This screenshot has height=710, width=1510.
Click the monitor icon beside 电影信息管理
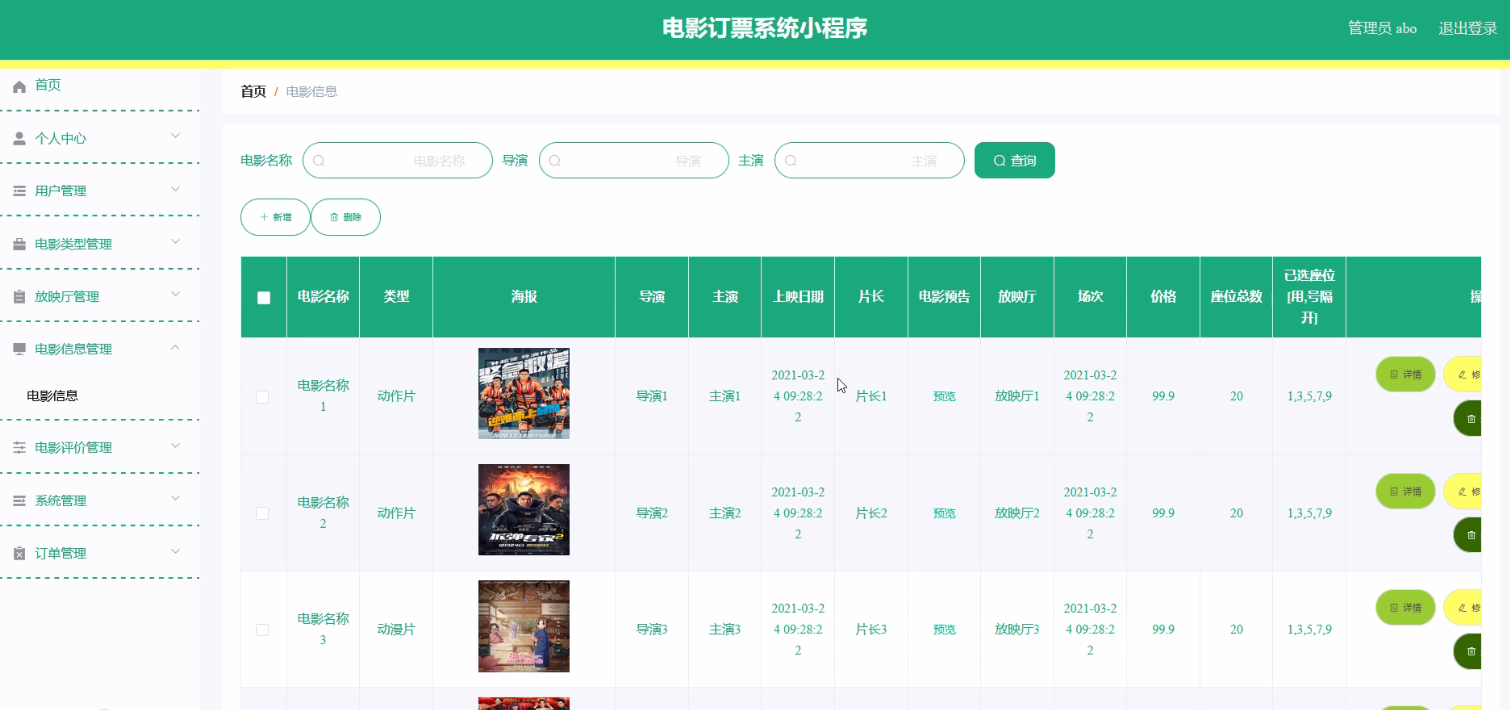[x=17, y=348]
